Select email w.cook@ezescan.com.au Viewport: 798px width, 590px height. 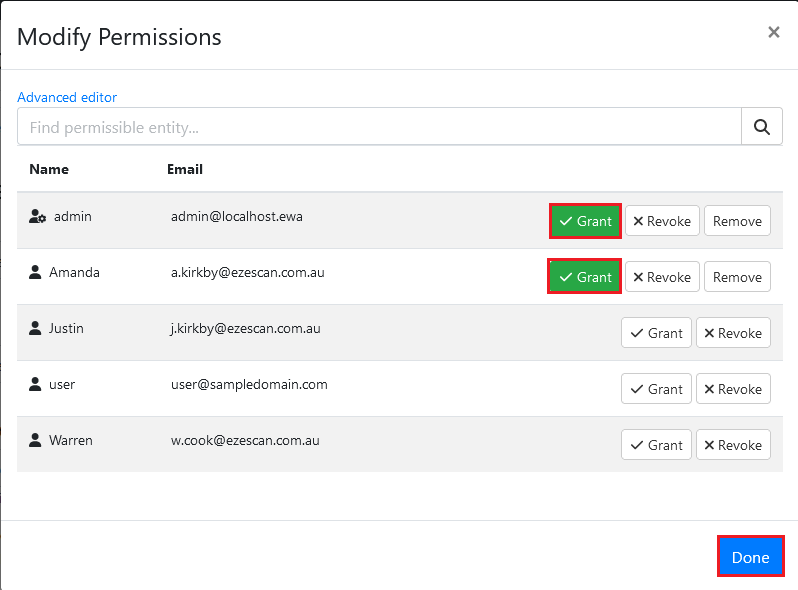click(x=245, y=441)
